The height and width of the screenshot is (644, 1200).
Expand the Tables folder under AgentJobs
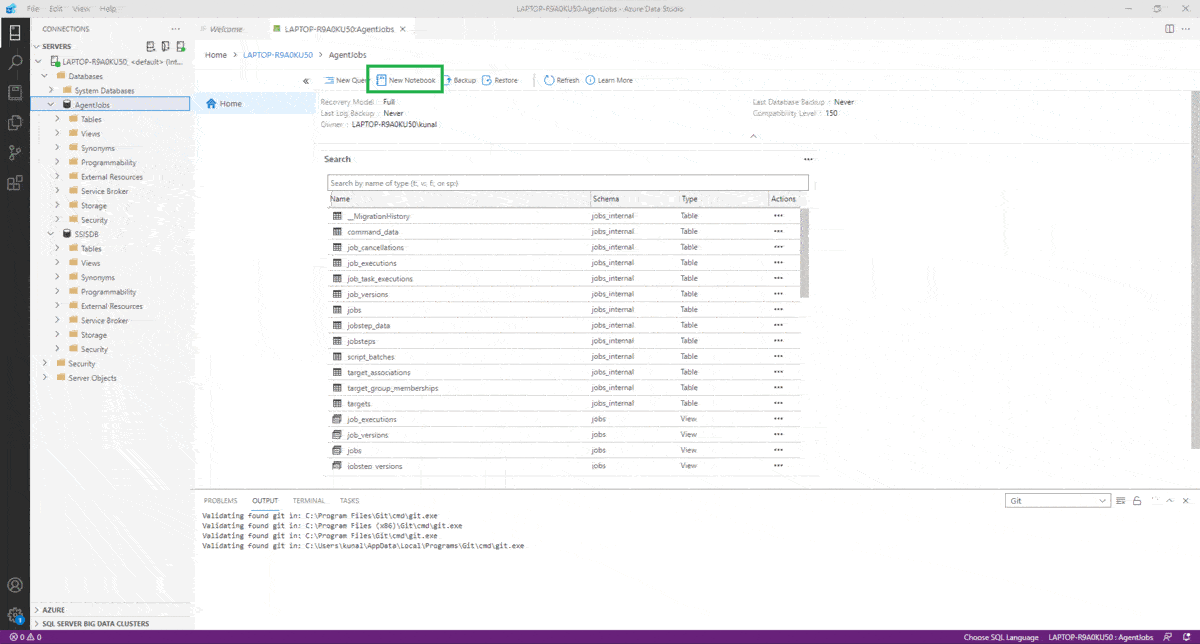pos(57,119)
